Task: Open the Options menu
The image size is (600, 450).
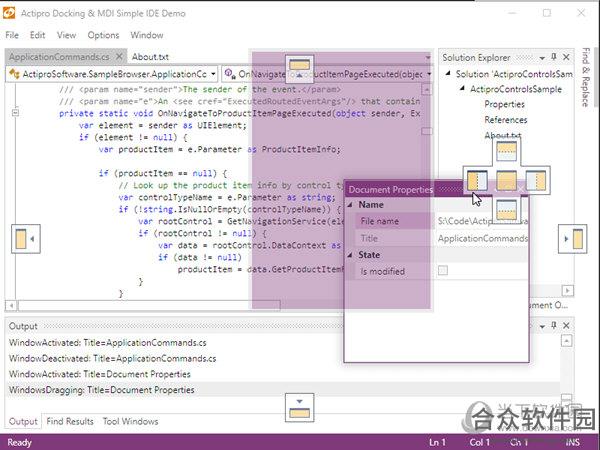Action: coord(103,35)
